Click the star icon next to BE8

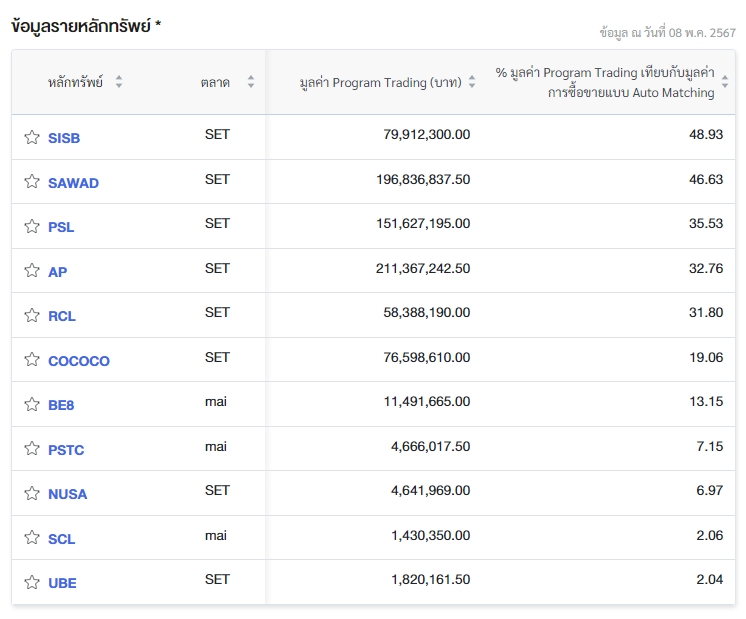pyautogui.click(x=32, y=405)
